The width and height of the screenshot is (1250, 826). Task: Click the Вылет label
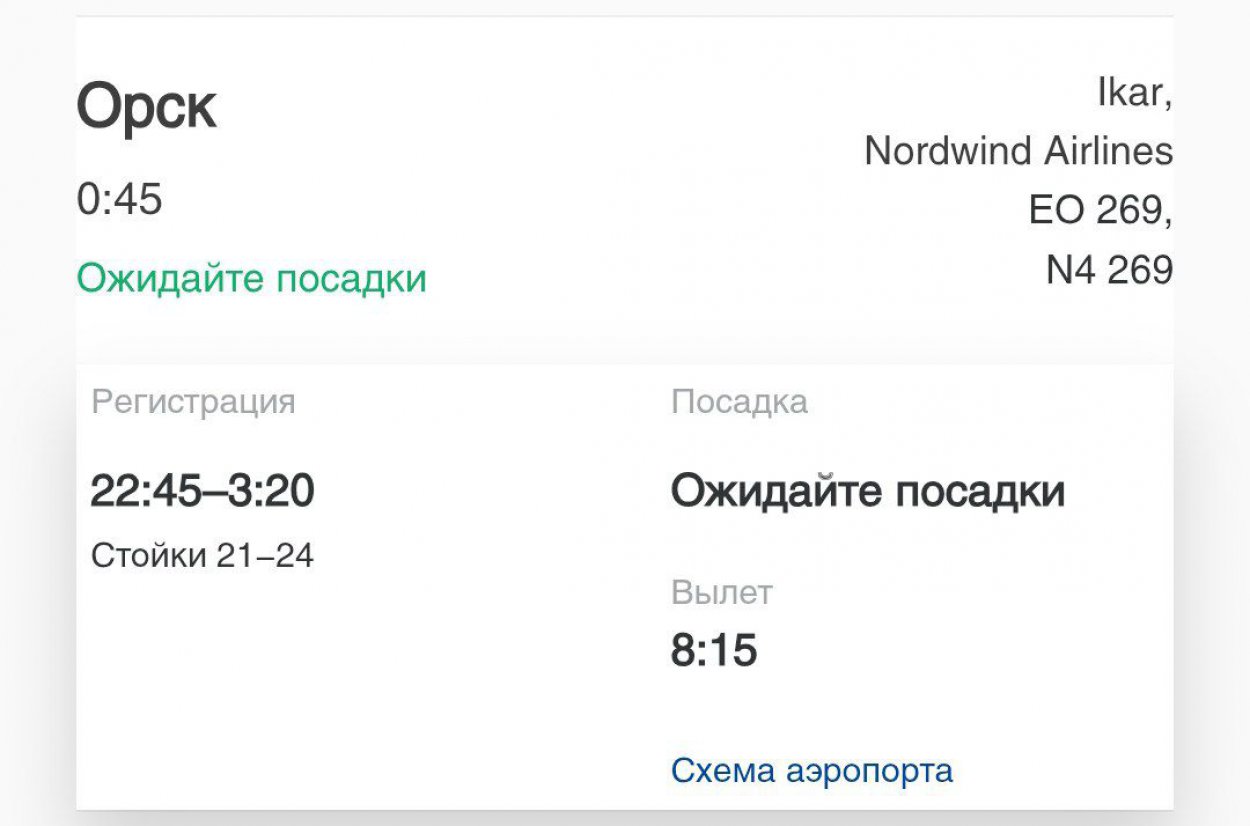722,592
